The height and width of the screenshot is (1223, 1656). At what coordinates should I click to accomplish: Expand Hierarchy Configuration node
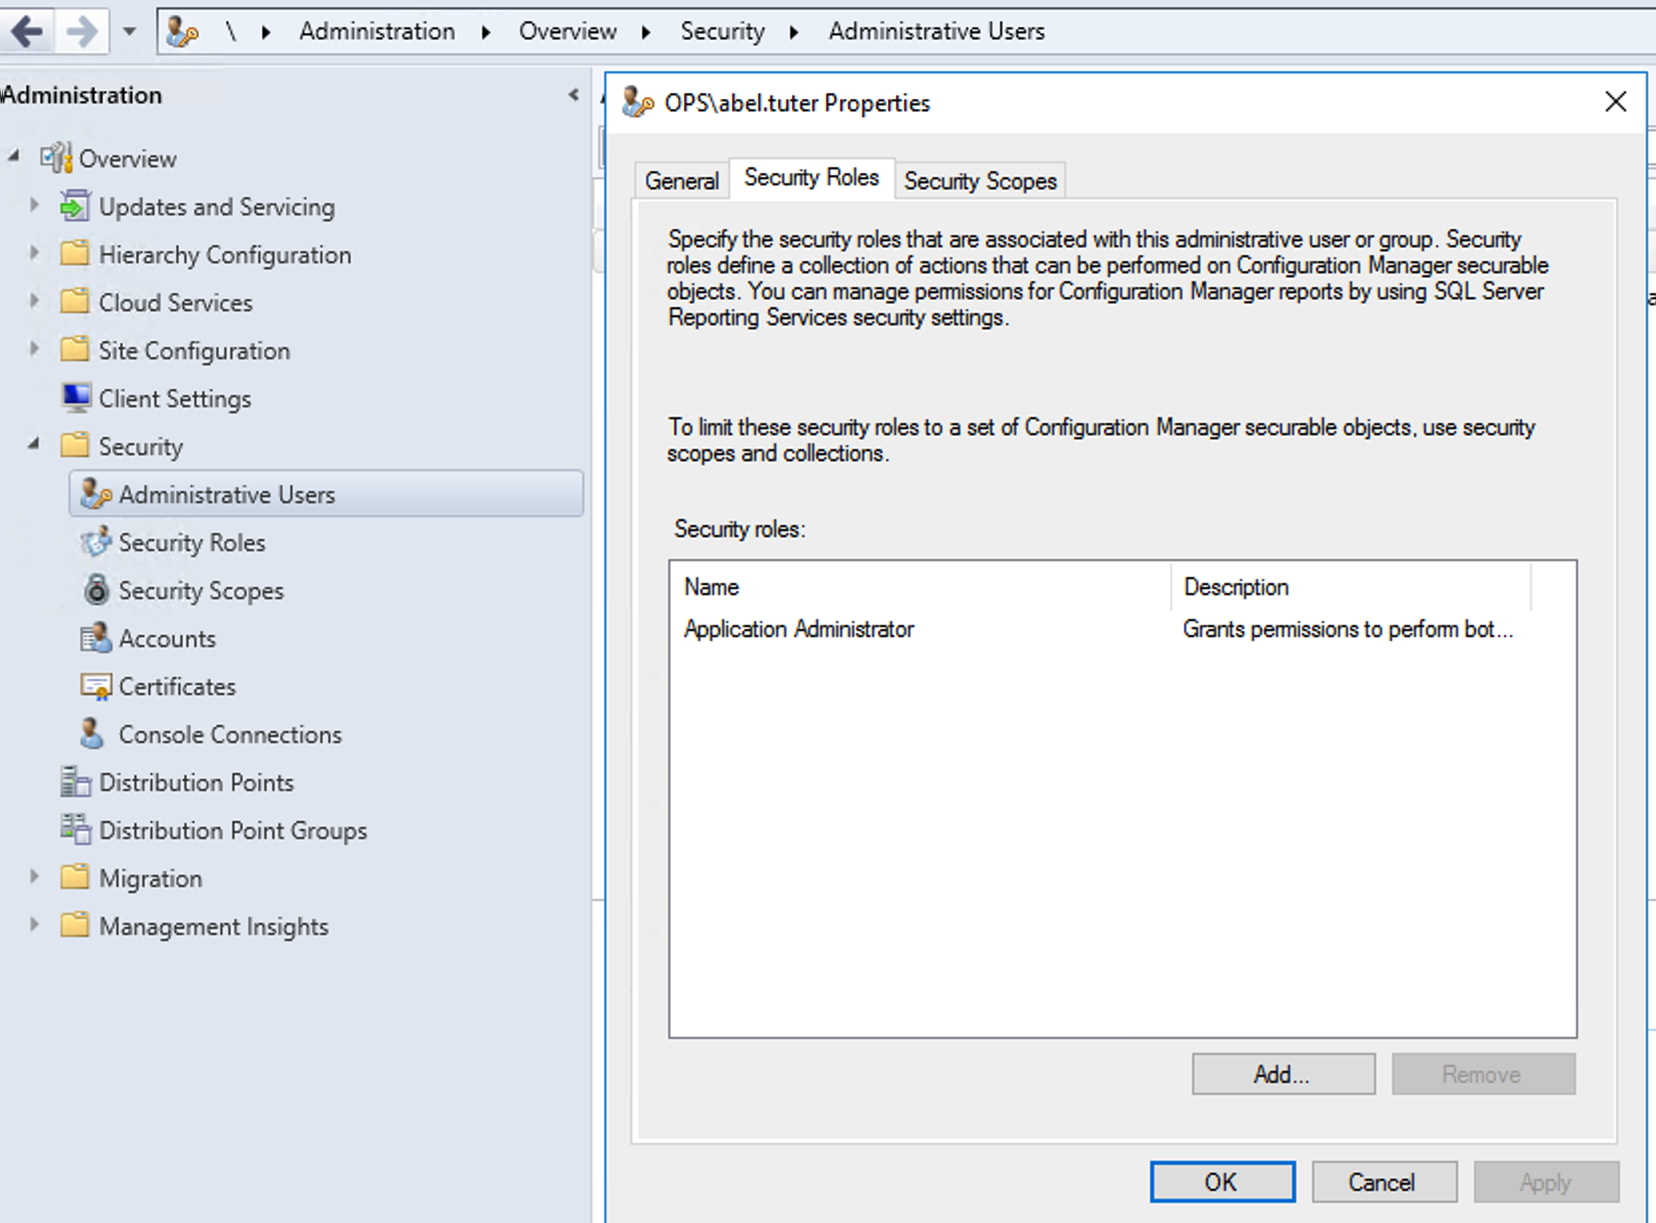(x=34, y=253)
